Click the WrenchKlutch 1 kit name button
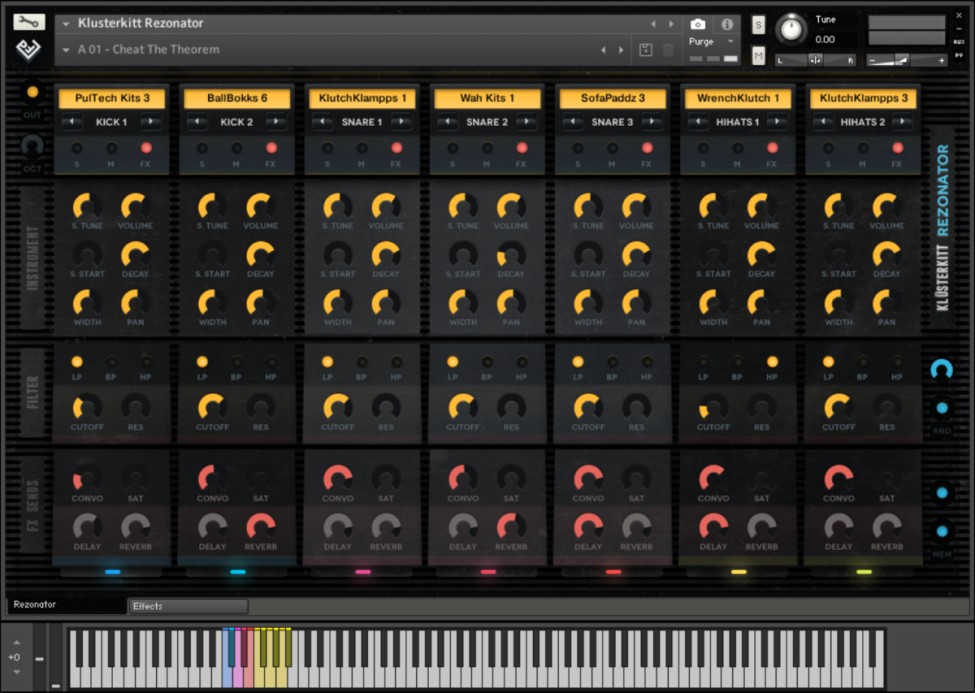The width and height of the screenshot is (975, 693). click(737, 98)
